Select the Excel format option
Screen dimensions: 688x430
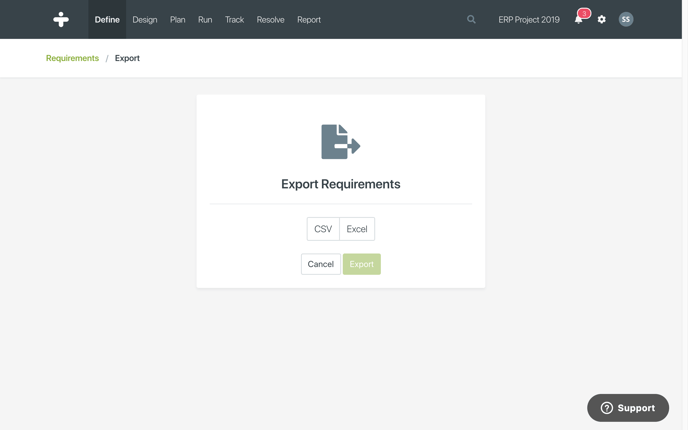tap(357, 229)
